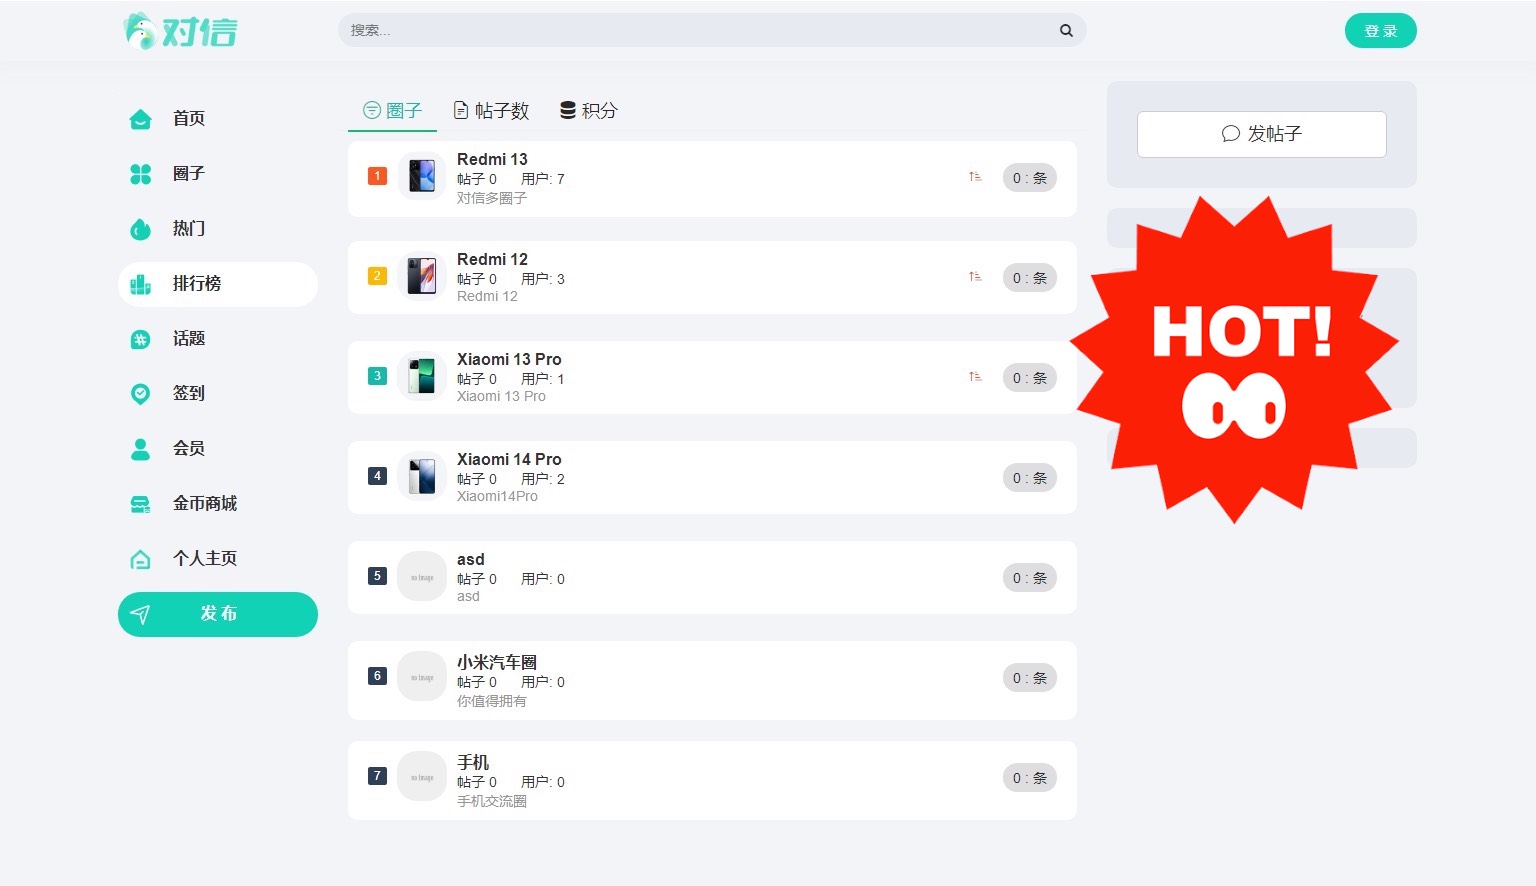Open the Xiaomi 14 Pro circle title link
Screen dimensions: 1536x886
tap(509, 459)
